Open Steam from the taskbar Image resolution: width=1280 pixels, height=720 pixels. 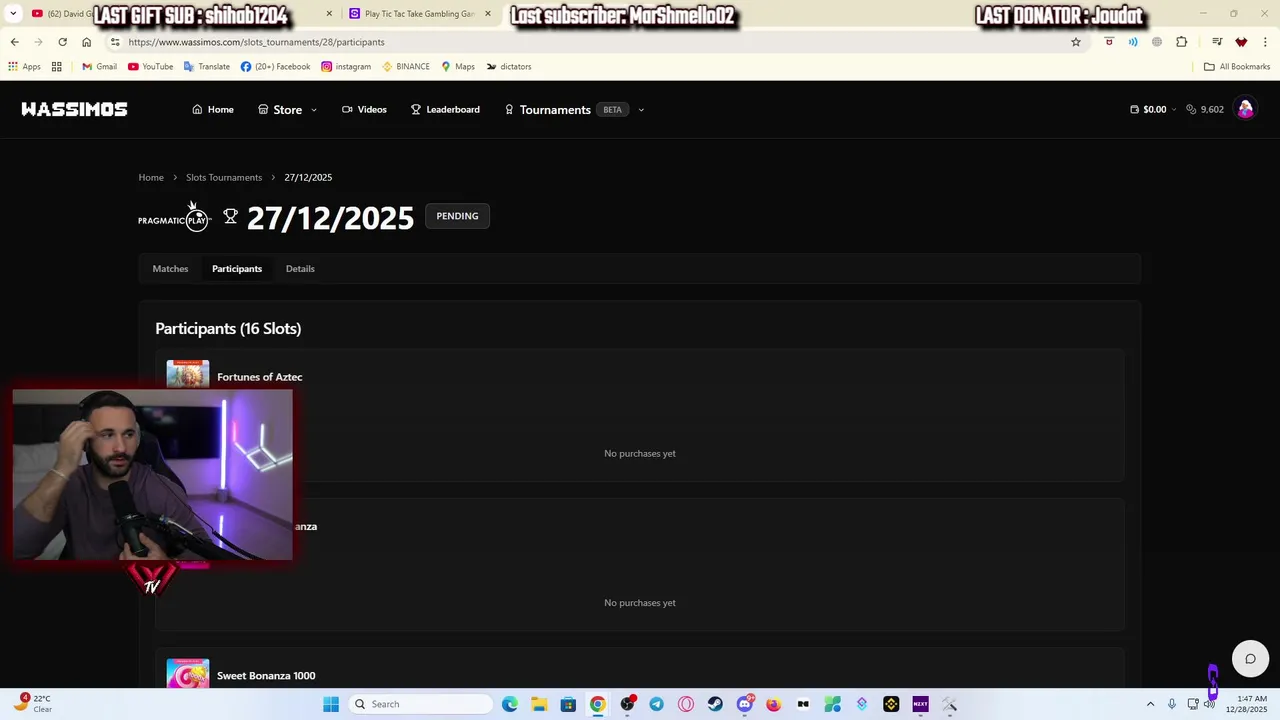[x=715, y=704]
